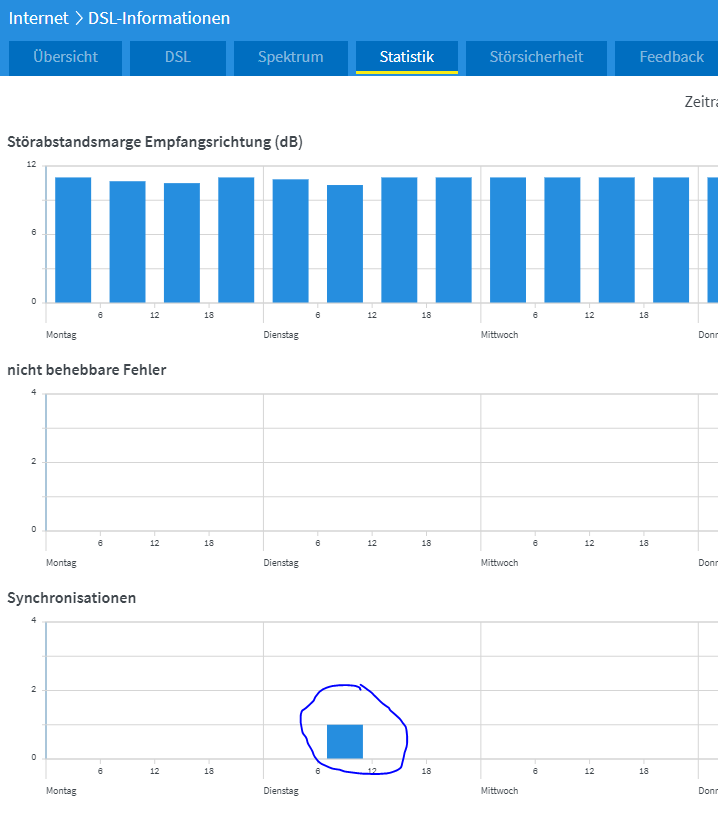Viewport: 718px width, 819px height.
Task: Click the active Statistik tab
Action: (406, 57)
